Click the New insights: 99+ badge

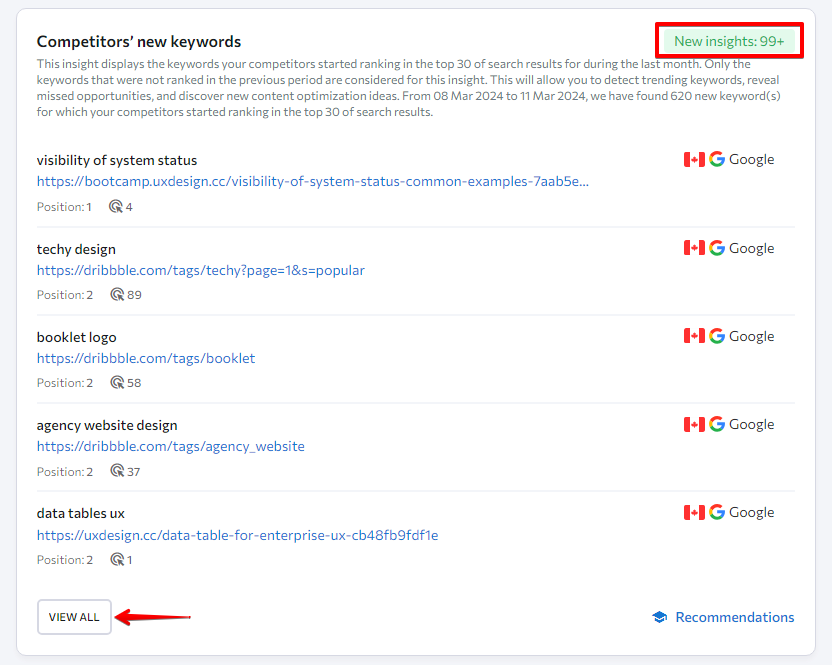click(729, 41)
